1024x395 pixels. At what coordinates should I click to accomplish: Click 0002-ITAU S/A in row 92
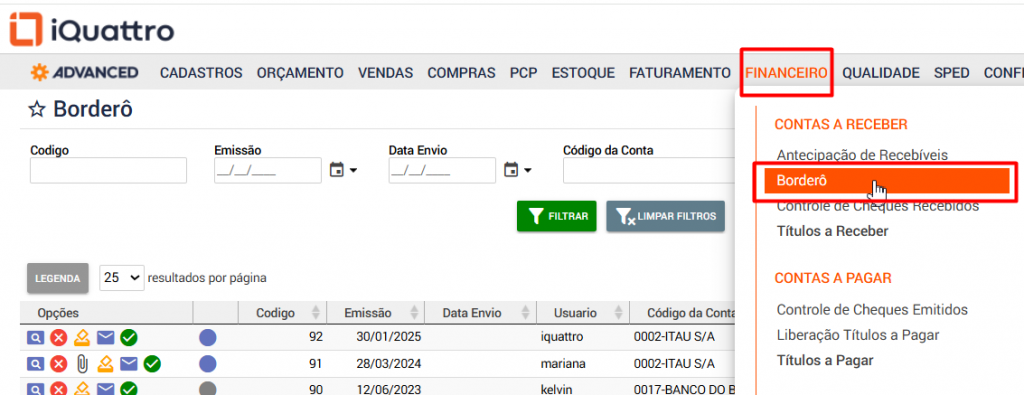[x=674, y=338]
